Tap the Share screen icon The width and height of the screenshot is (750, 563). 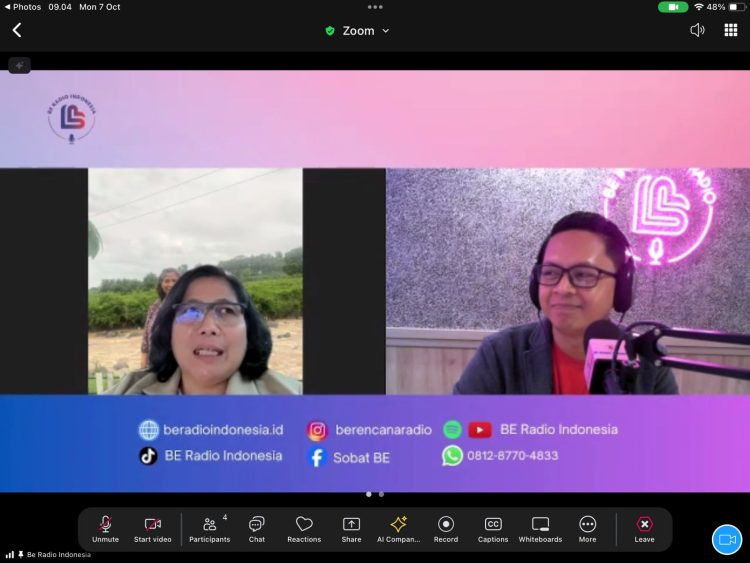pyautogui.click(x=351, y=528)
